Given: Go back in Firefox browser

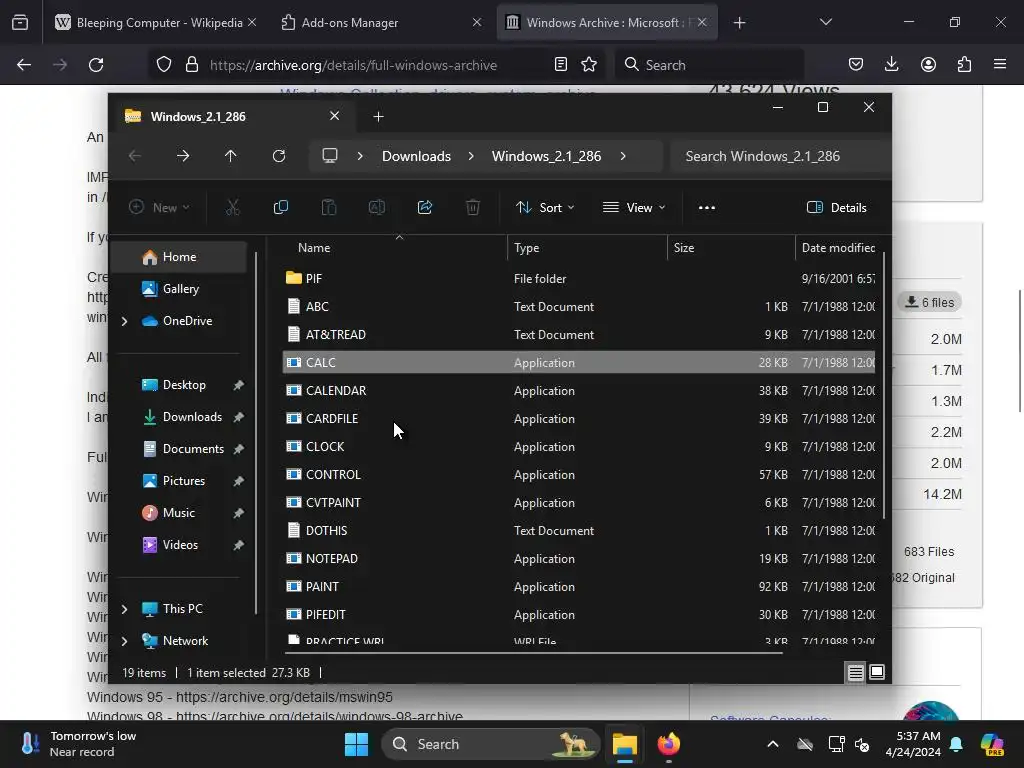Looking at the screenshot, I should (x=24, y=65).
